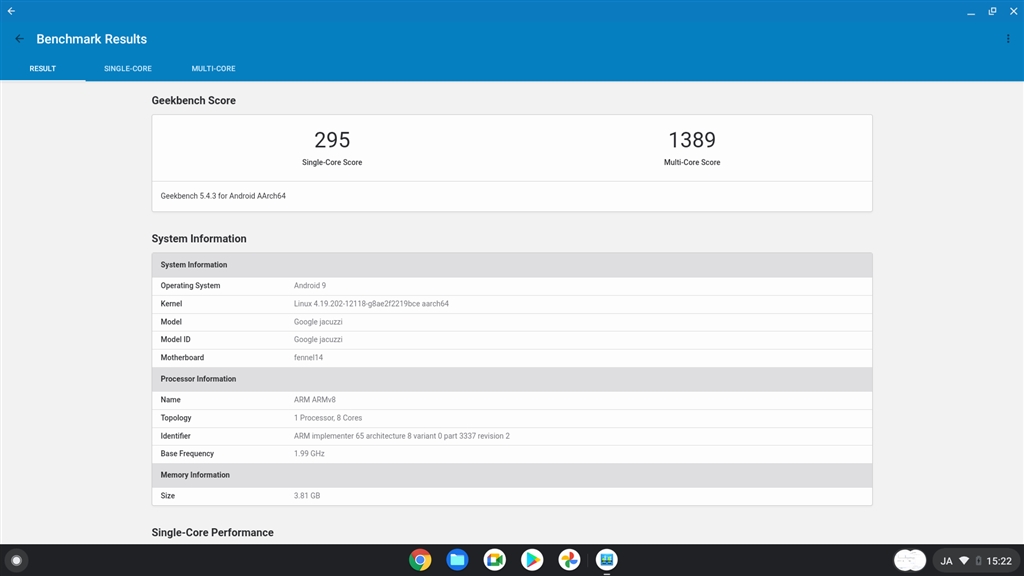Close the Geekbench window

coord(1014,12)
